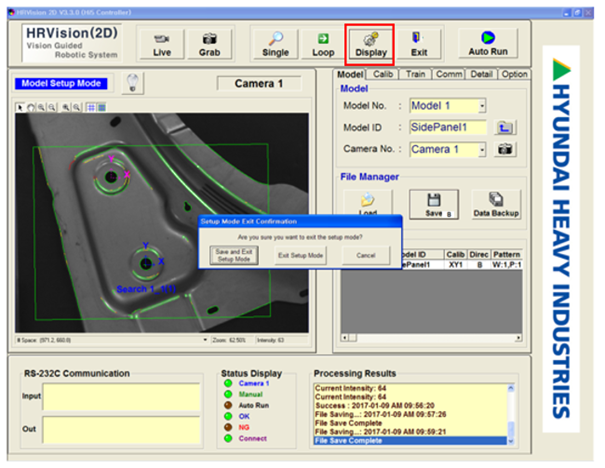Image resolution: width=605 pixels, height=468 pixels.
Task: Select File Saving 09:59:21 line
Action: coord(380,432)
